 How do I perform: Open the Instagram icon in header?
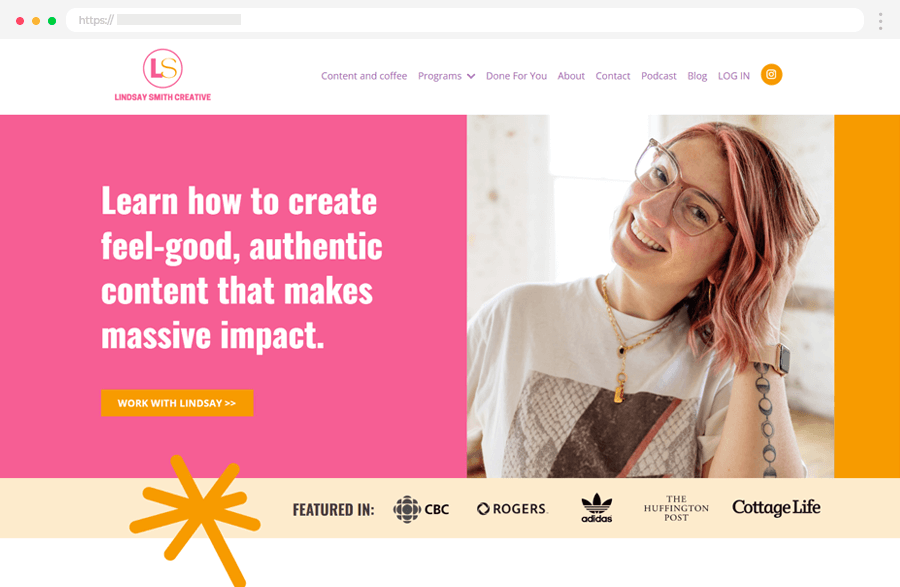coord(771,75)
